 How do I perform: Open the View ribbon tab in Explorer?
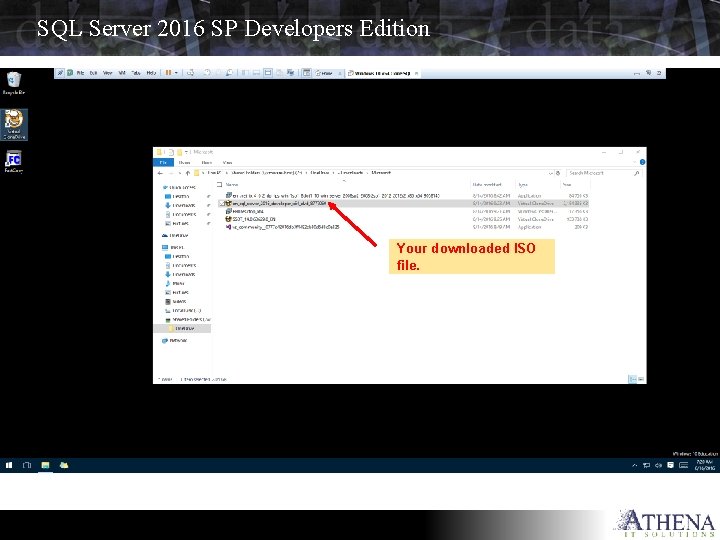pyautogui.click(x=227, y=163)
